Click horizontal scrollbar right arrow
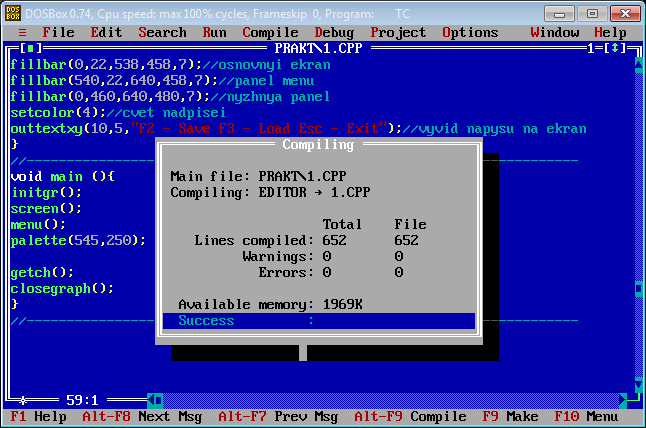This screenshot has height=428, width=646. pyautogui.click(x=623, y=400)
